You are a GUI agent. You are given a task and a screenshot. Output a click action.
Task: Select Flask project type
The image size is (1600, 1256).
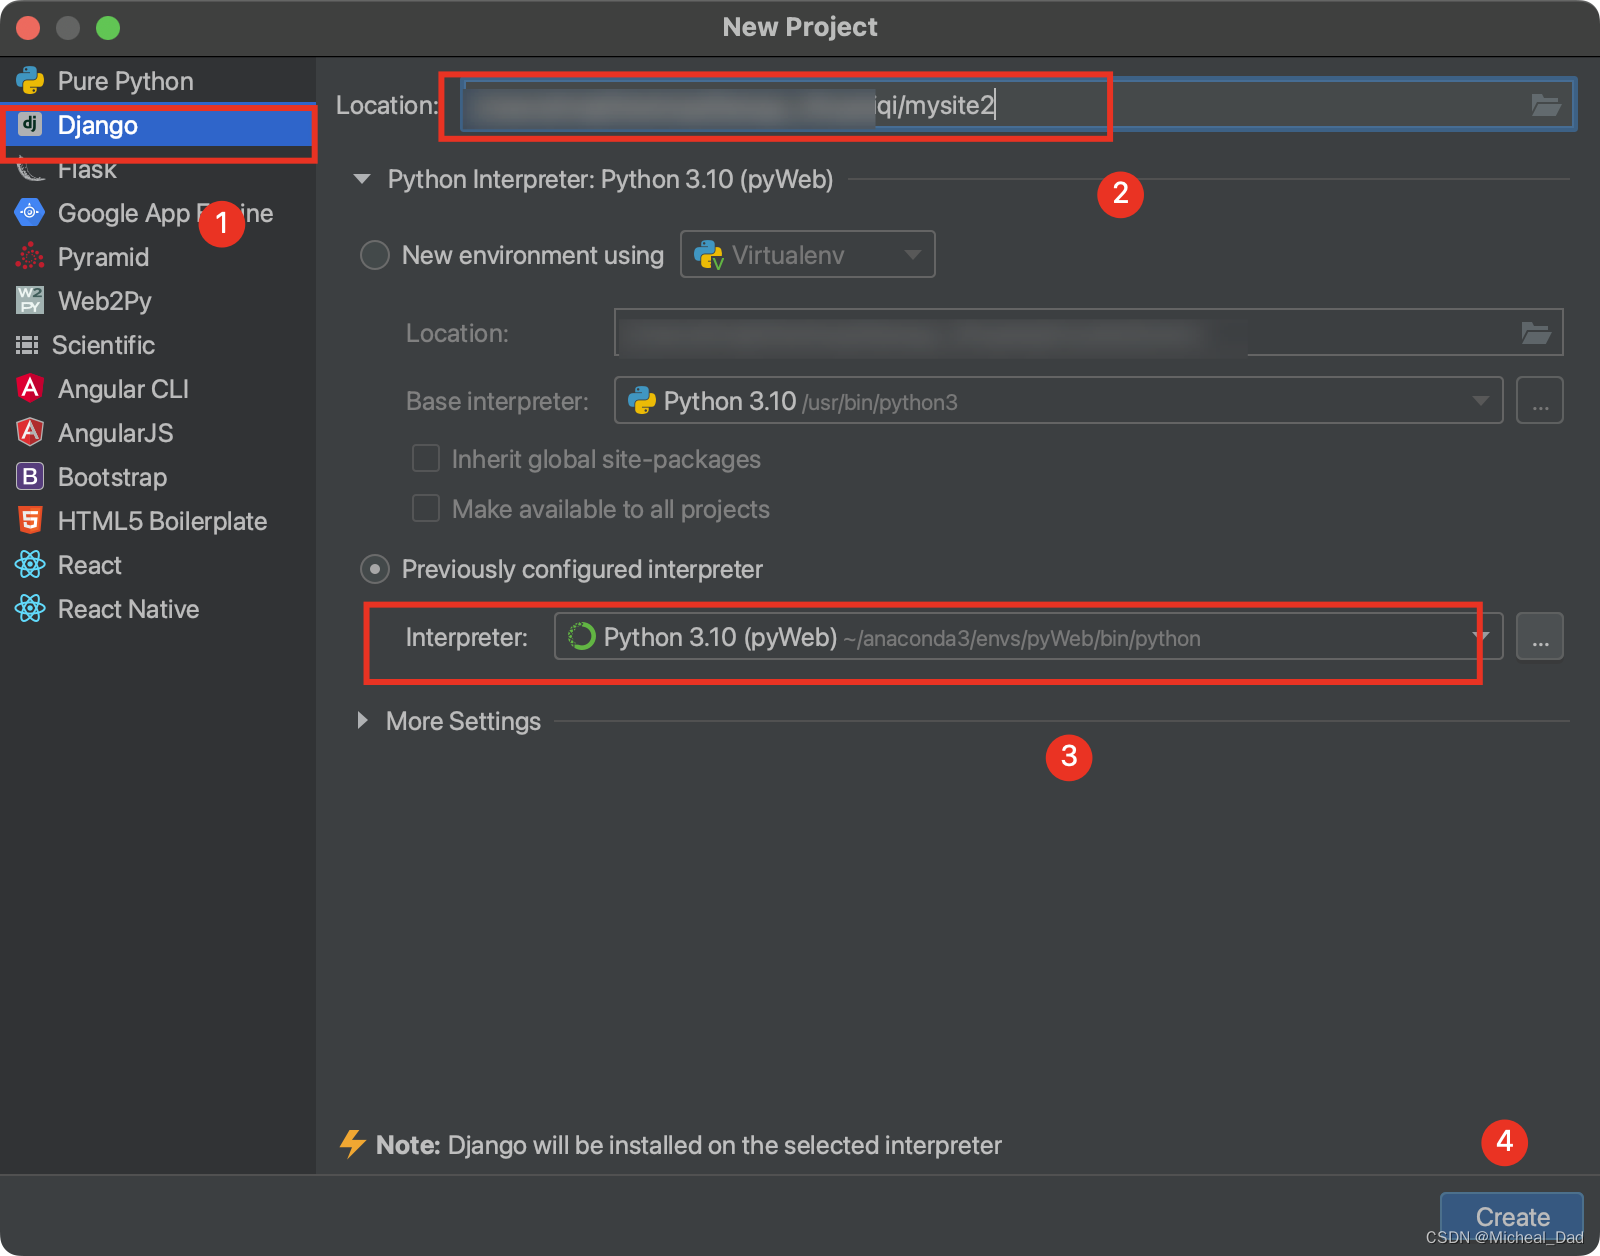pos(158,169)
